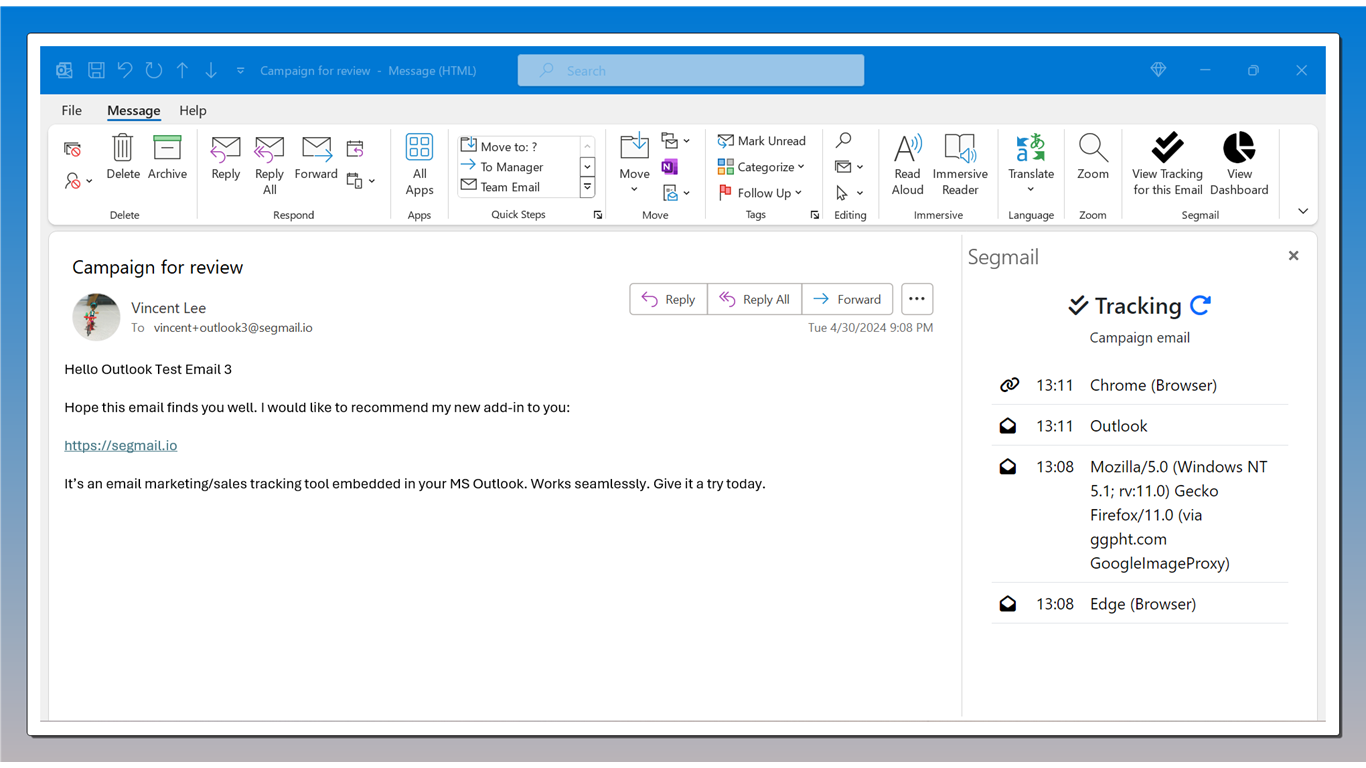Image resolution: width=1366 pixels, height=768 pixels.
Task: Open the All Apps panel
Action: pos(419,165)
